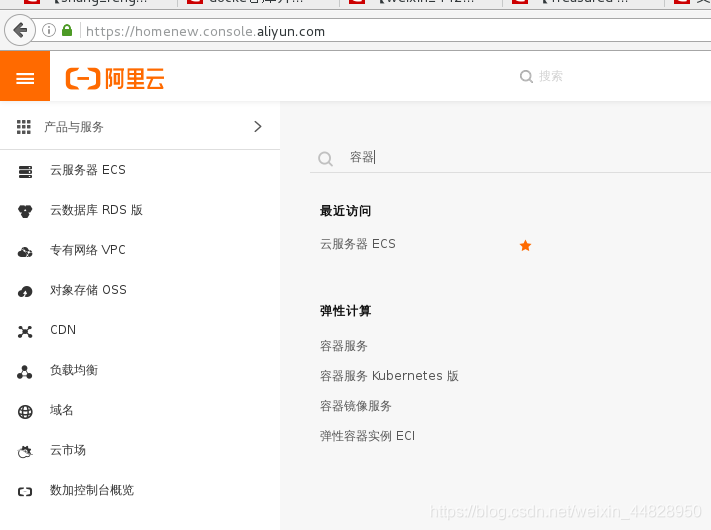This screenshot has height=530, width=711.
Task: Click the load balancer icon in sidebar
Action: click(24, 372)
